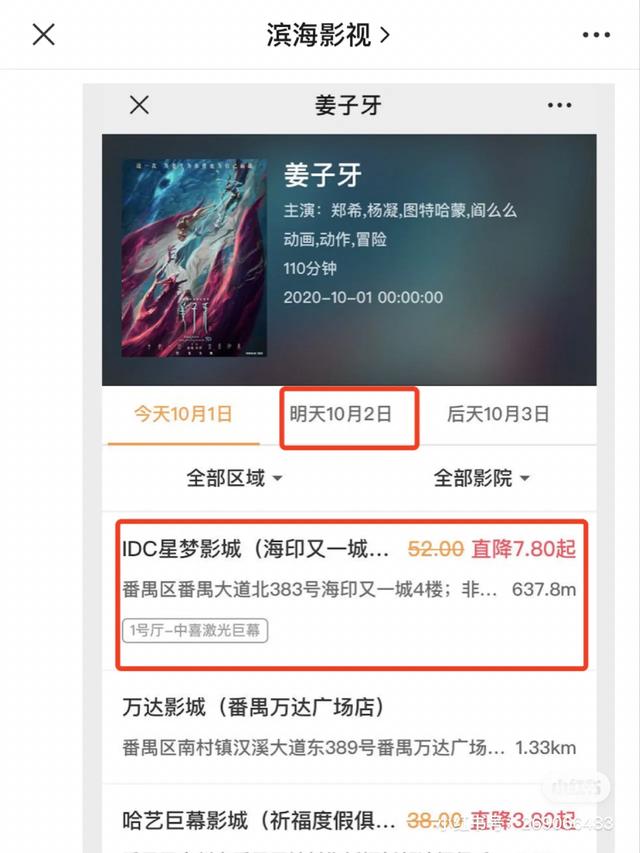Expand the 全部区域 dropdown

[234, 478]
